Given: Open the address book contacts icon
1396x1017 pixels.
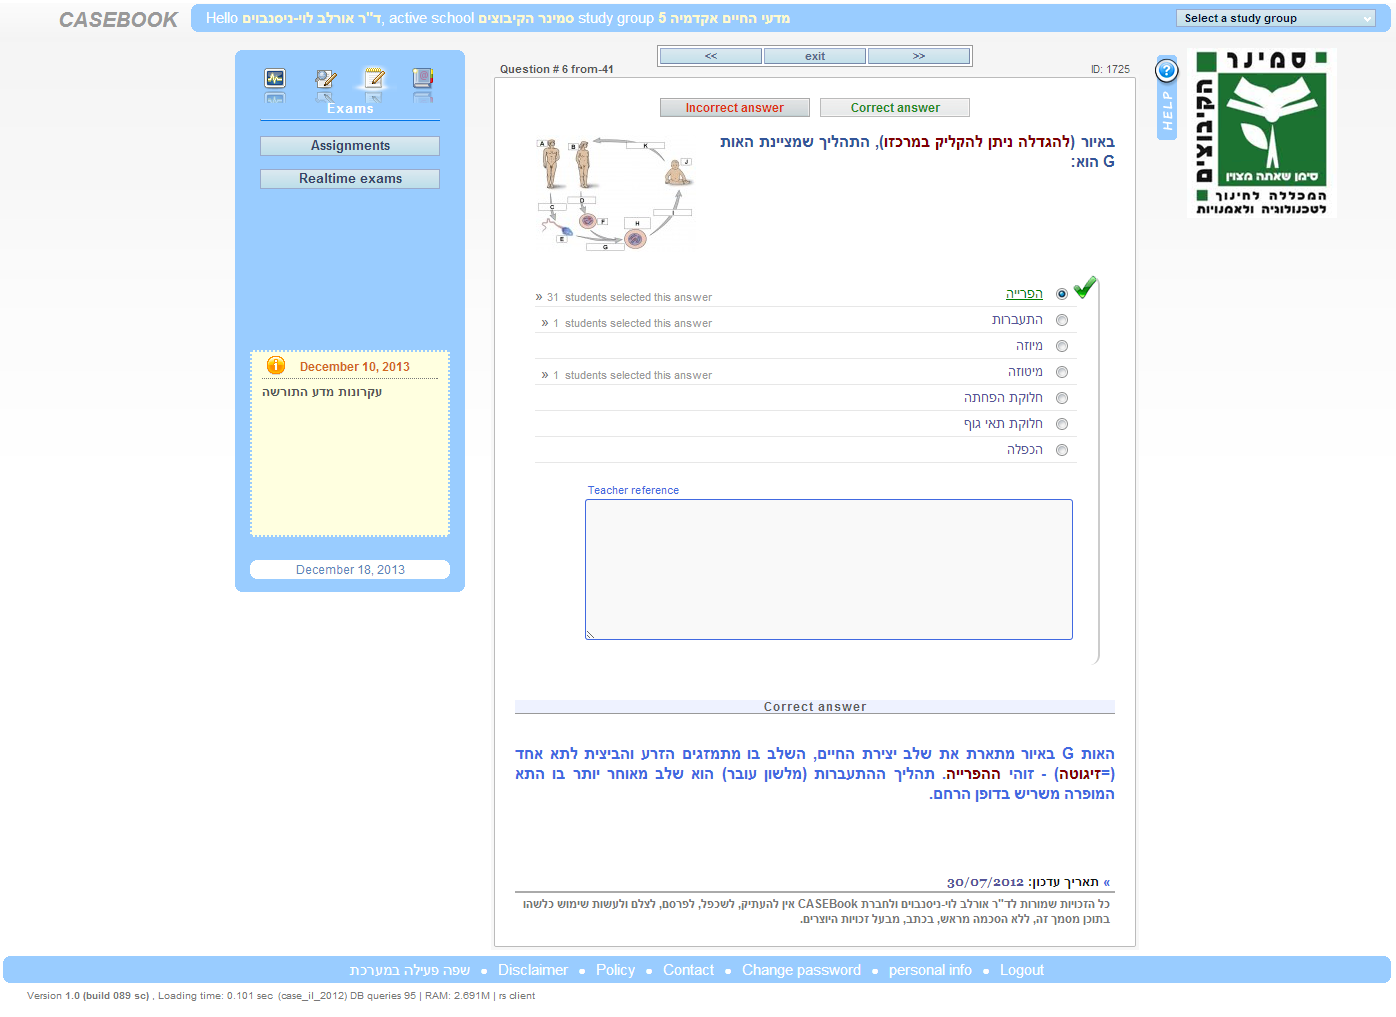Looking at the screenshot, I should tap(423, 78).
